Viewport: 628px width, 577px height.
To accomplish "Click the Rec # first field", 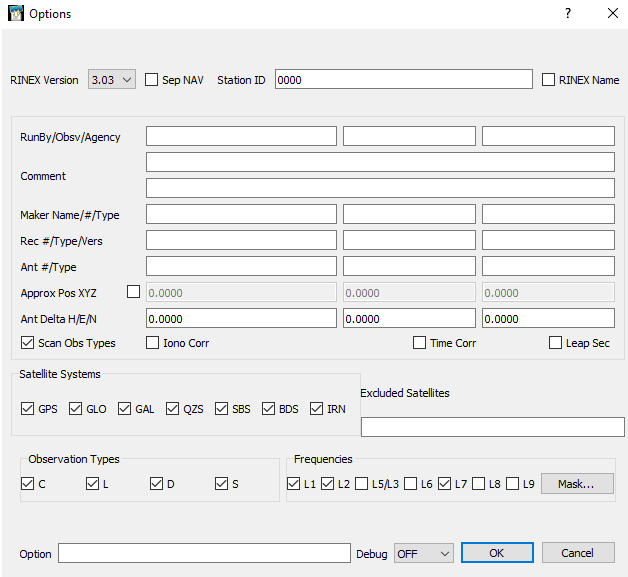I will point(241,240).
